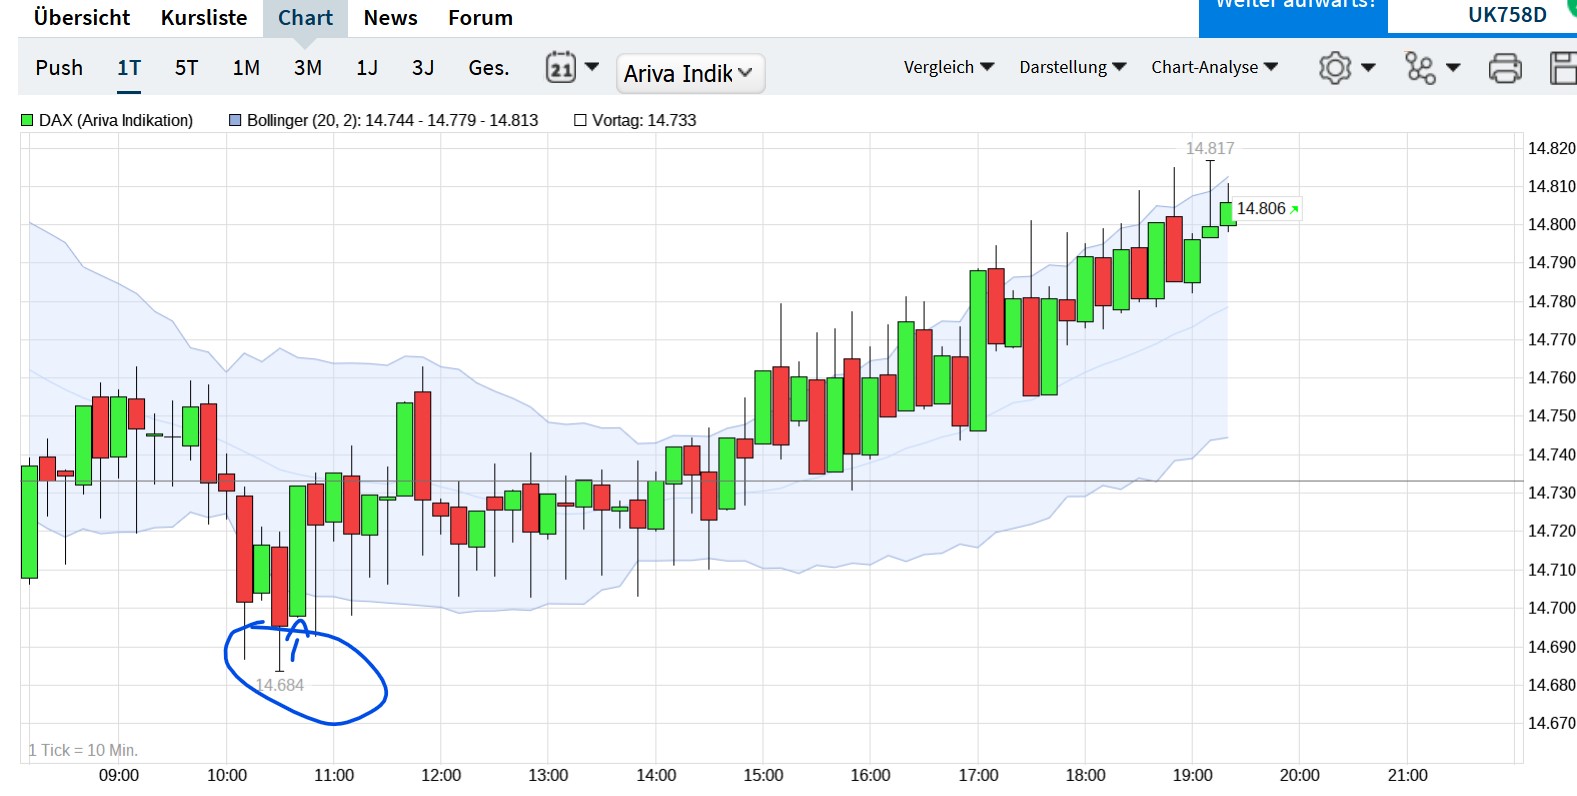1577x796 pixels.
Task: Open the Chart-Analyse dropdown
Action: point(1214,67)
